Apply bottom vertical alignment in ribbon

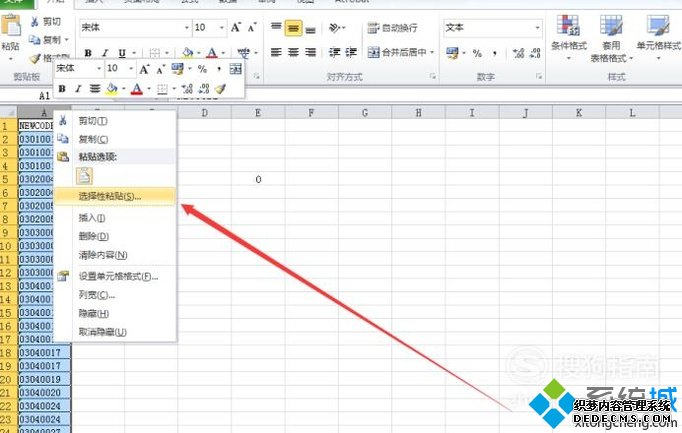tap(311, 29)
